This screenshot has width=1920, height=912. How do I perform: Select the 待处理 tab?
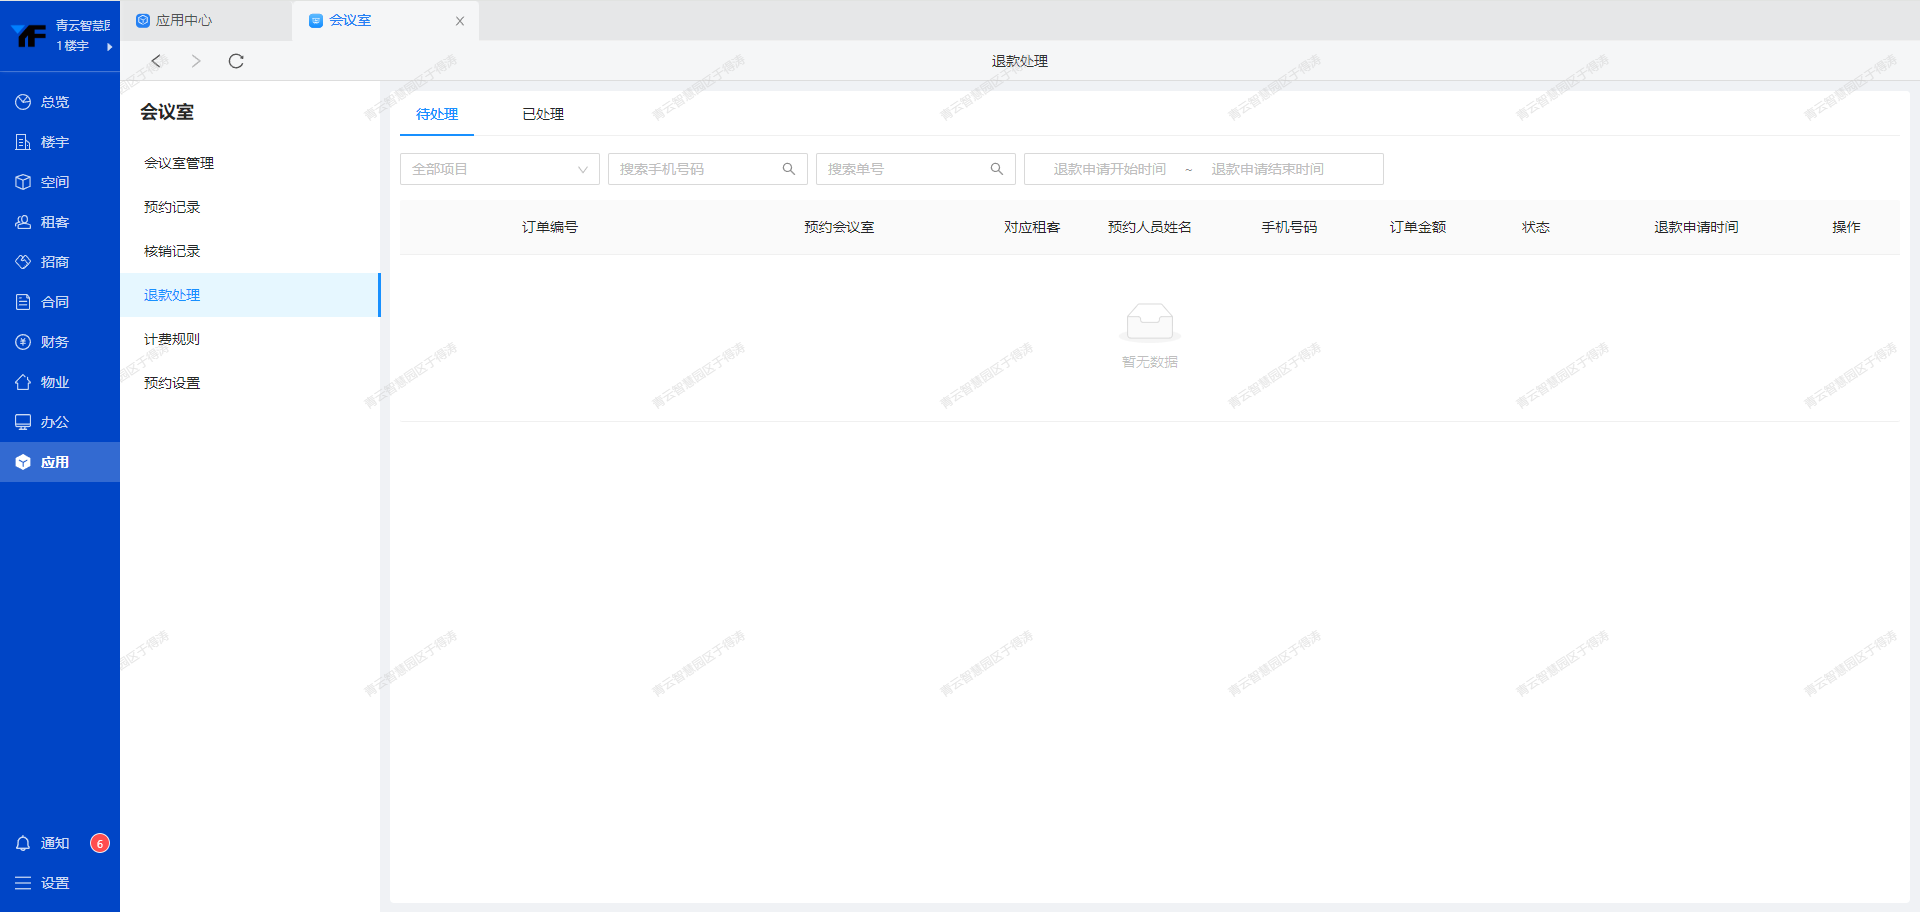(x=437, y=114)
